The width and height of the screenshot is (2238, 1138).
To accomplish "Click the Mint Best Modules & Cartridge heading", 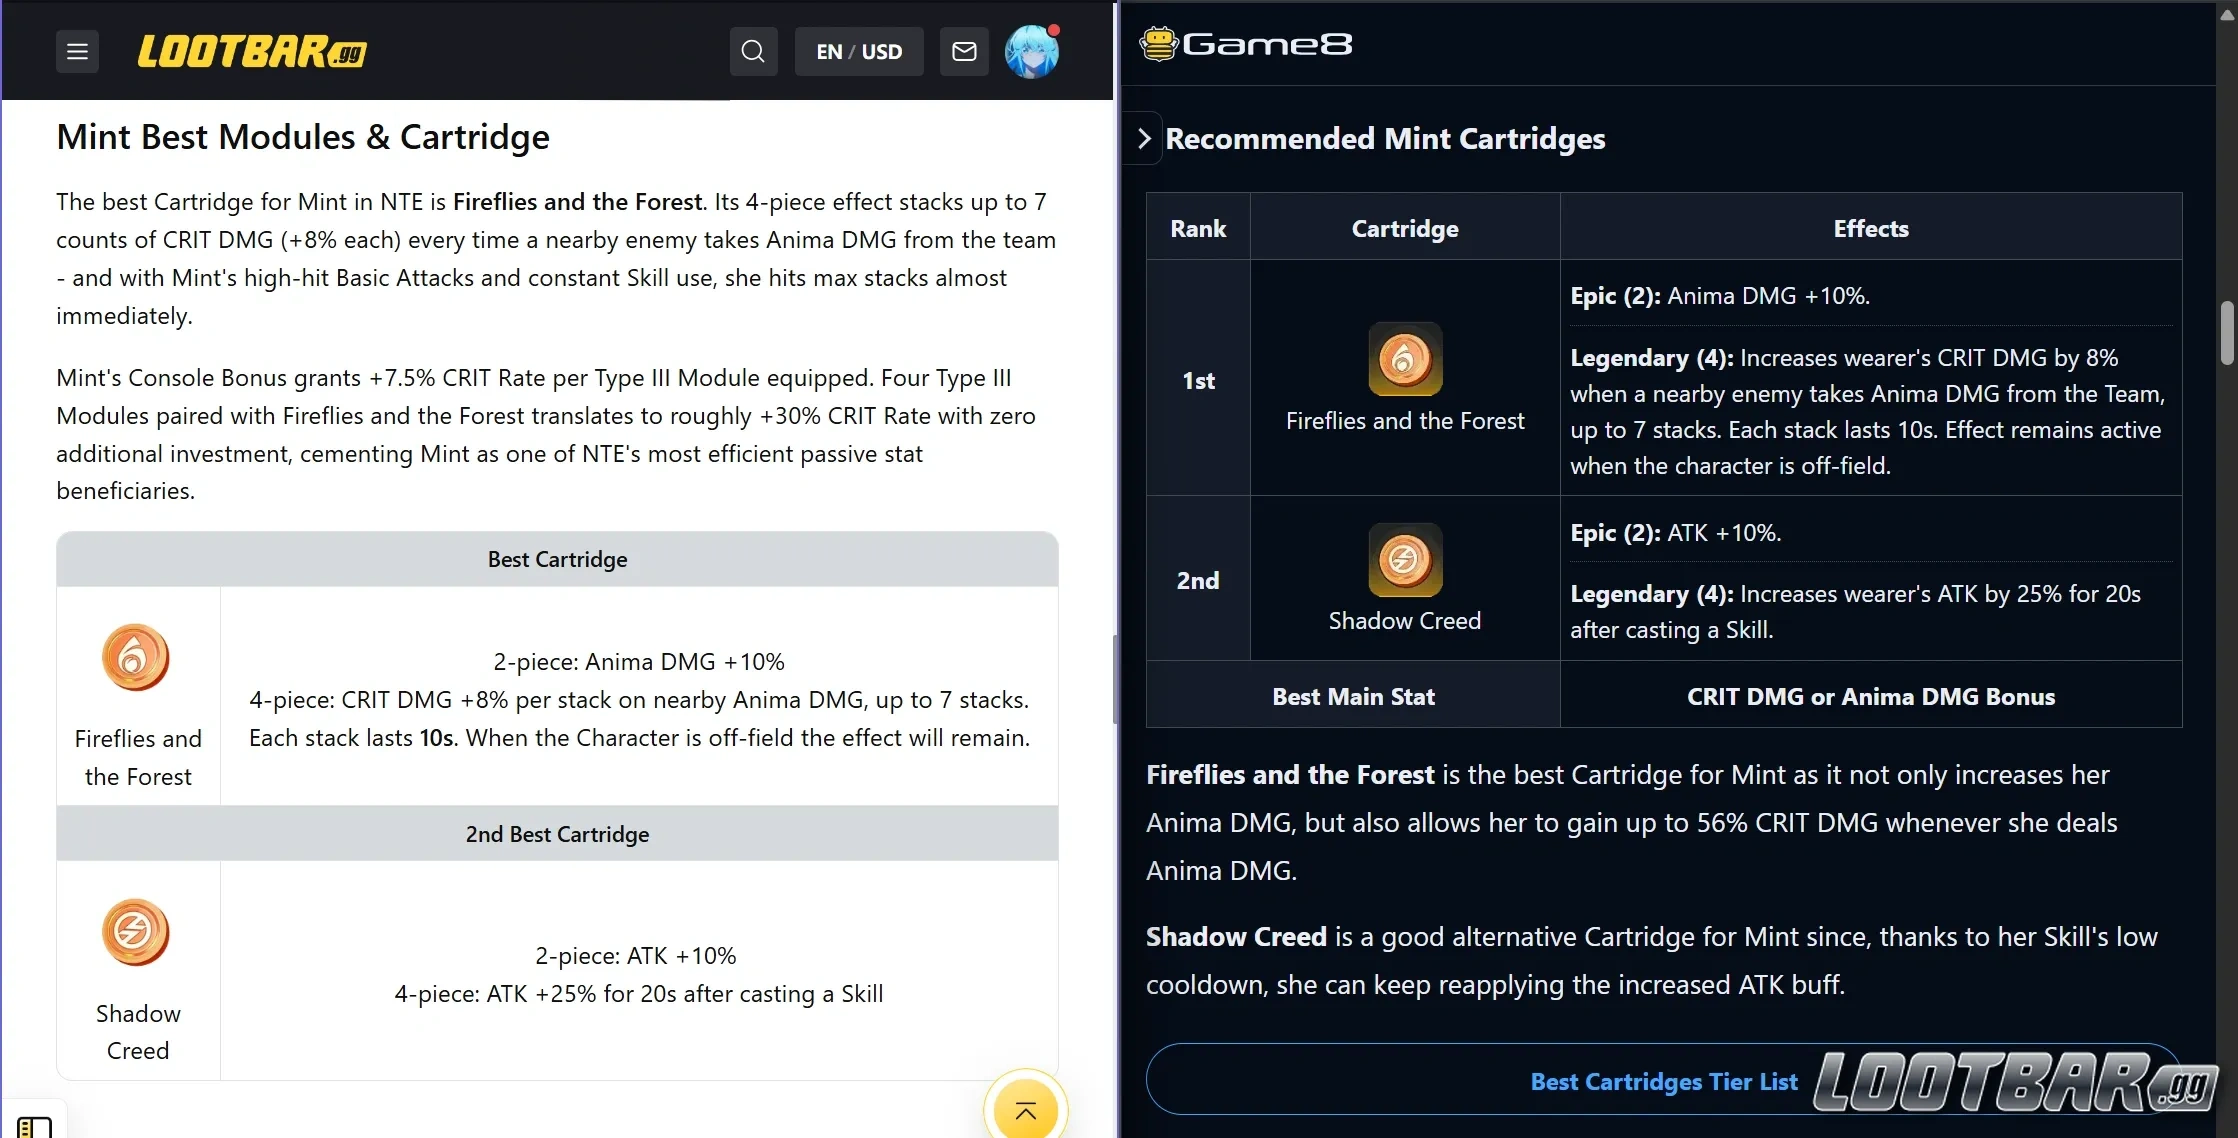I will coord(303,137).
